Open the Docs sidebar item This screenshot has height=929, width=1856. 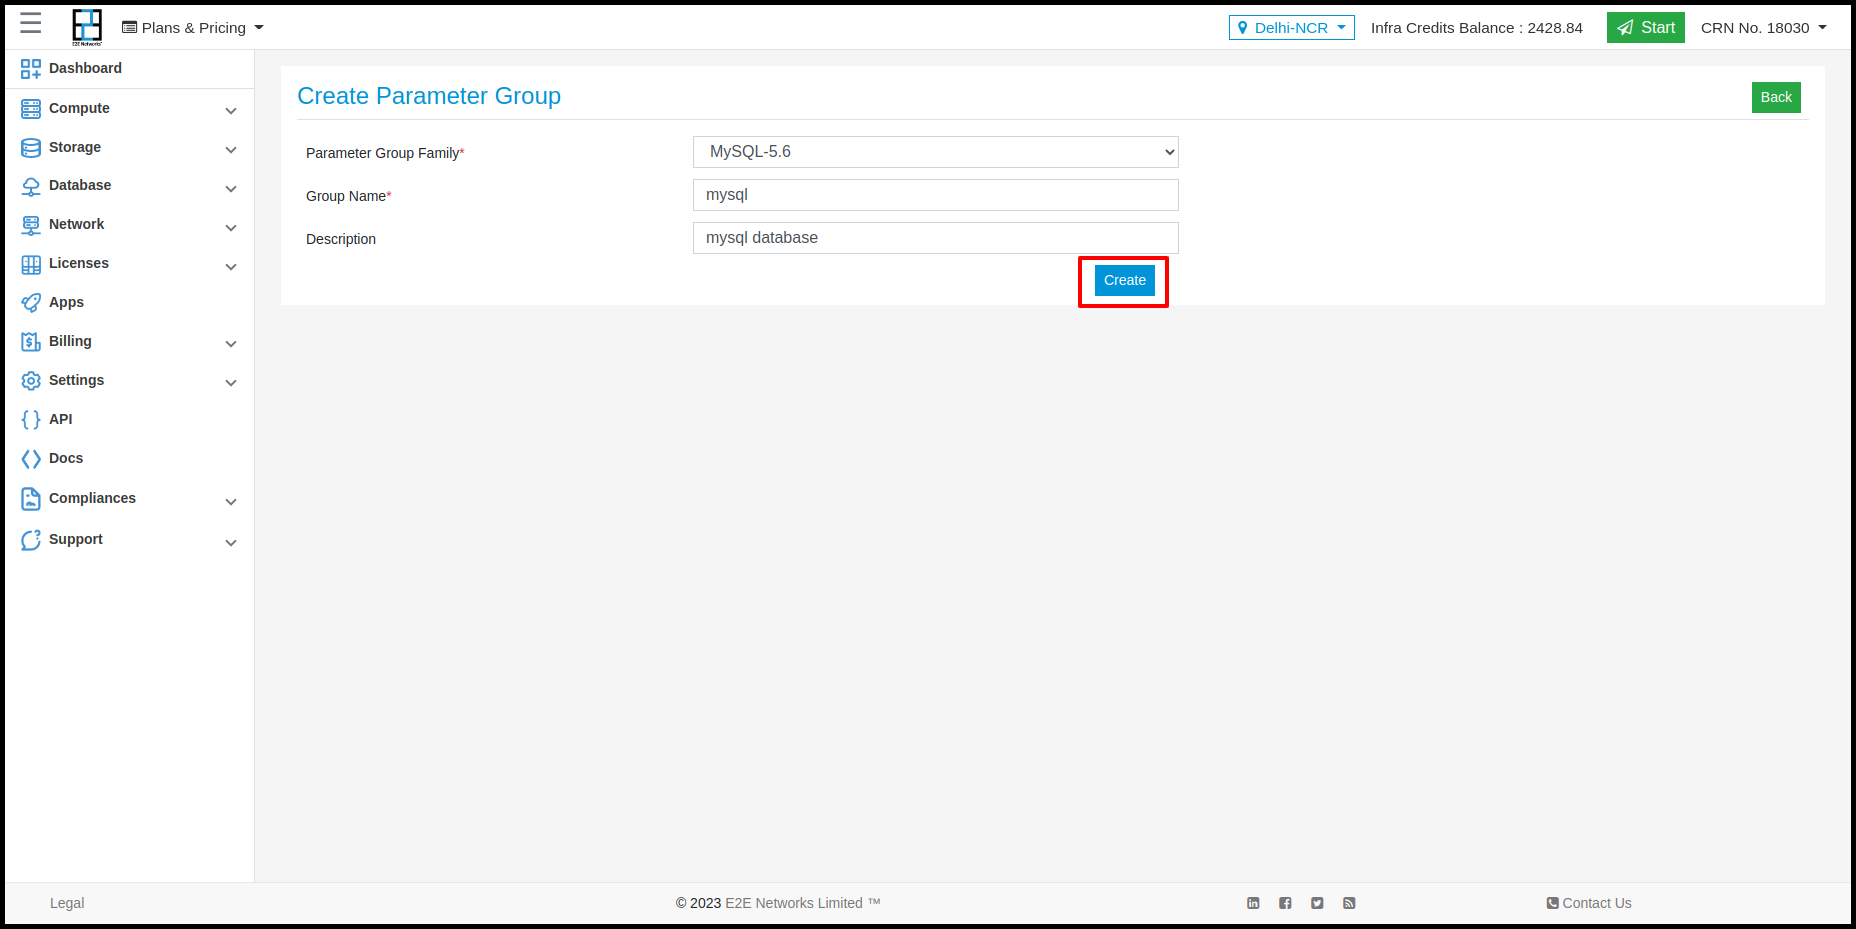coord(66,458)
